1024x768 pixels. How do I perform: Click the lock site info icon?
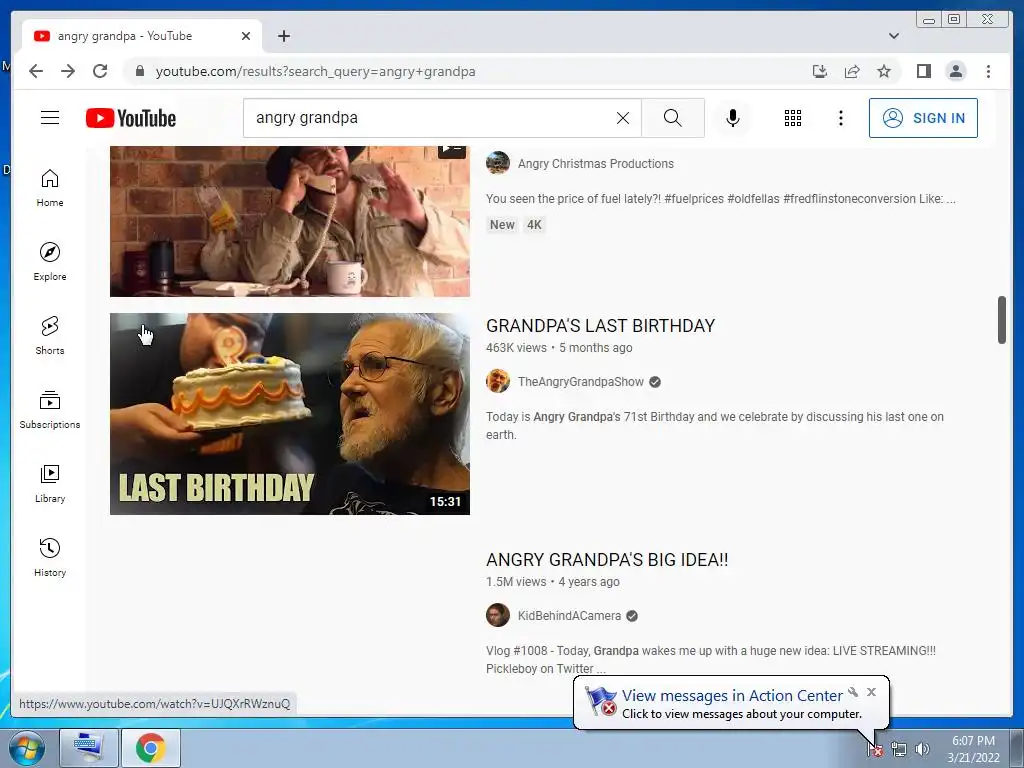[140, 71]
